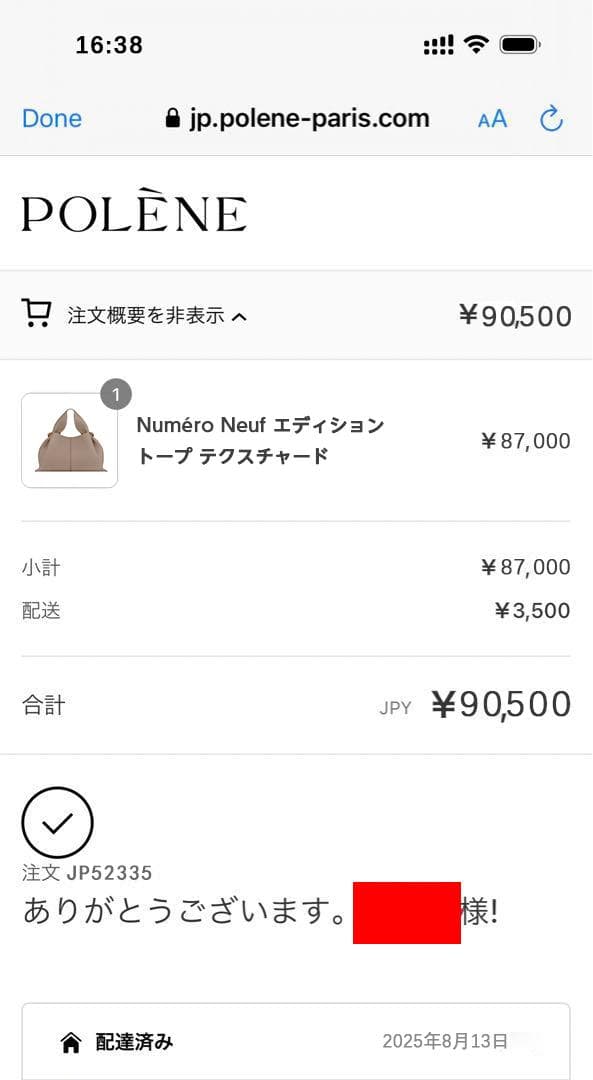
Task: Tap the Numéro Neuf bag thumbnail image
Action: (69, 440)
